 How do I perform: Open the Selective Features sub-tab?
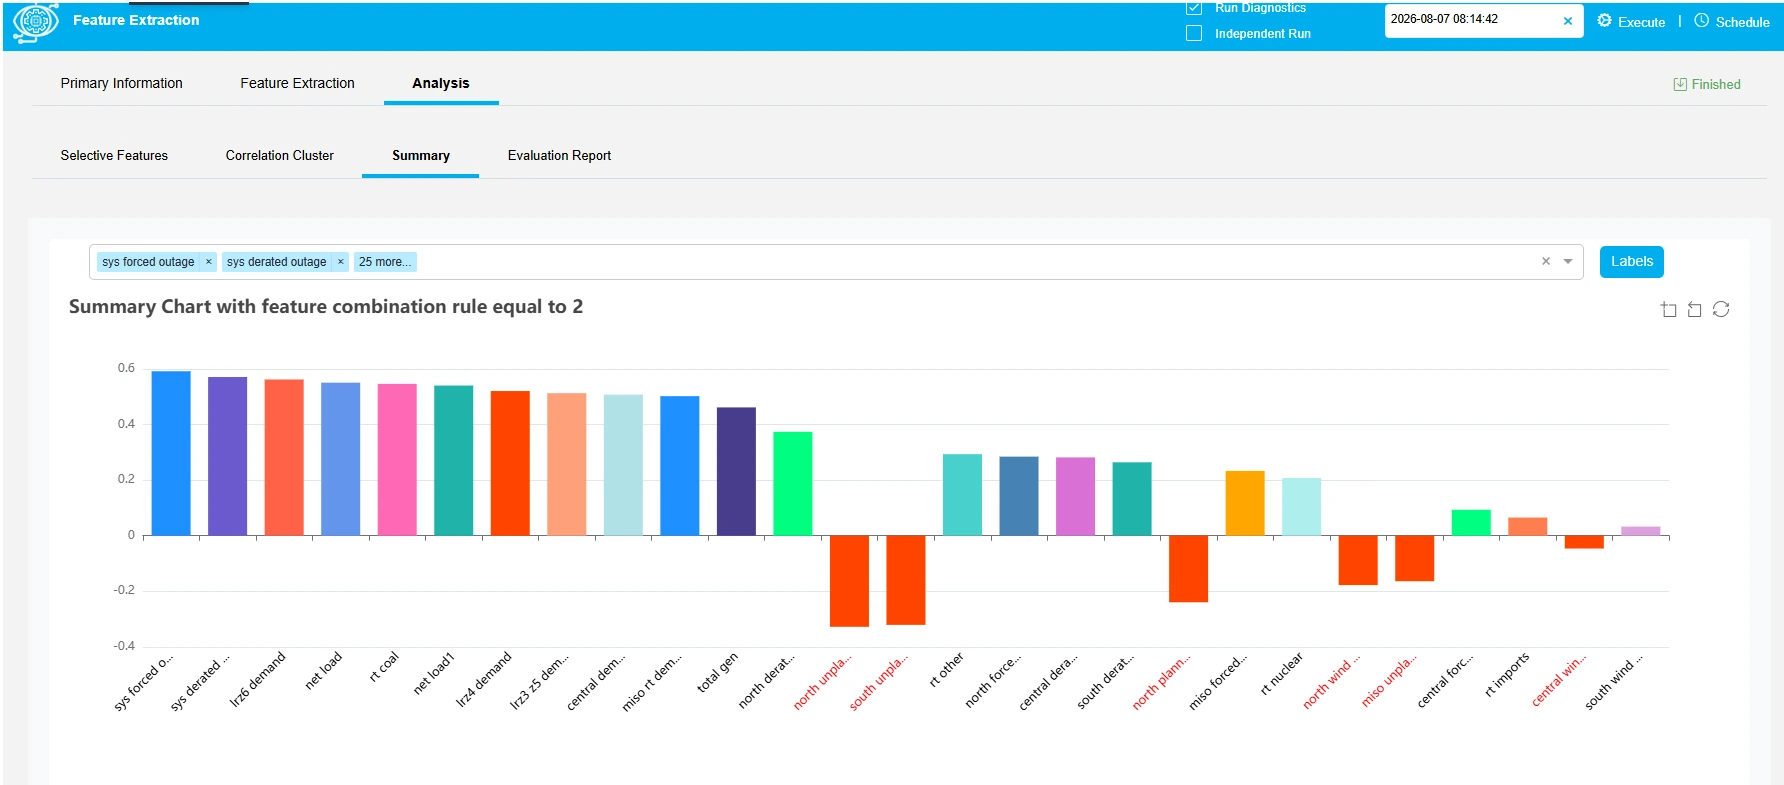click(114, 155)
